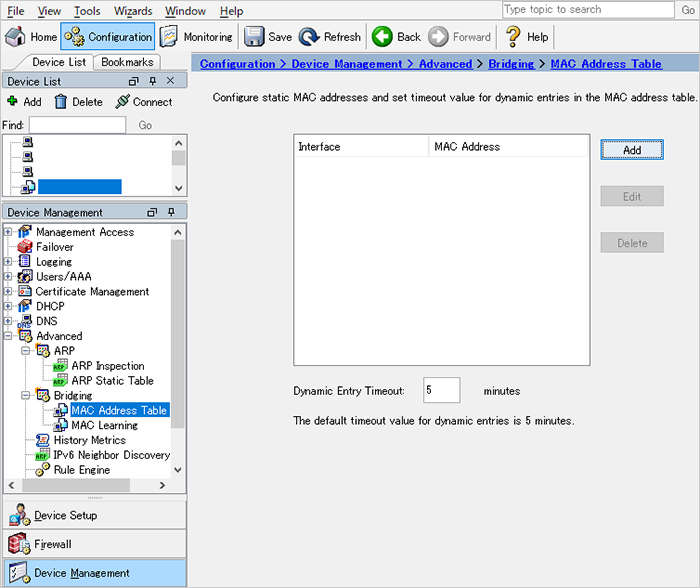The height and width of the screenshot is (588, 700).
Task: Refresh the device configuration
Action: click(x=309, y=37)
